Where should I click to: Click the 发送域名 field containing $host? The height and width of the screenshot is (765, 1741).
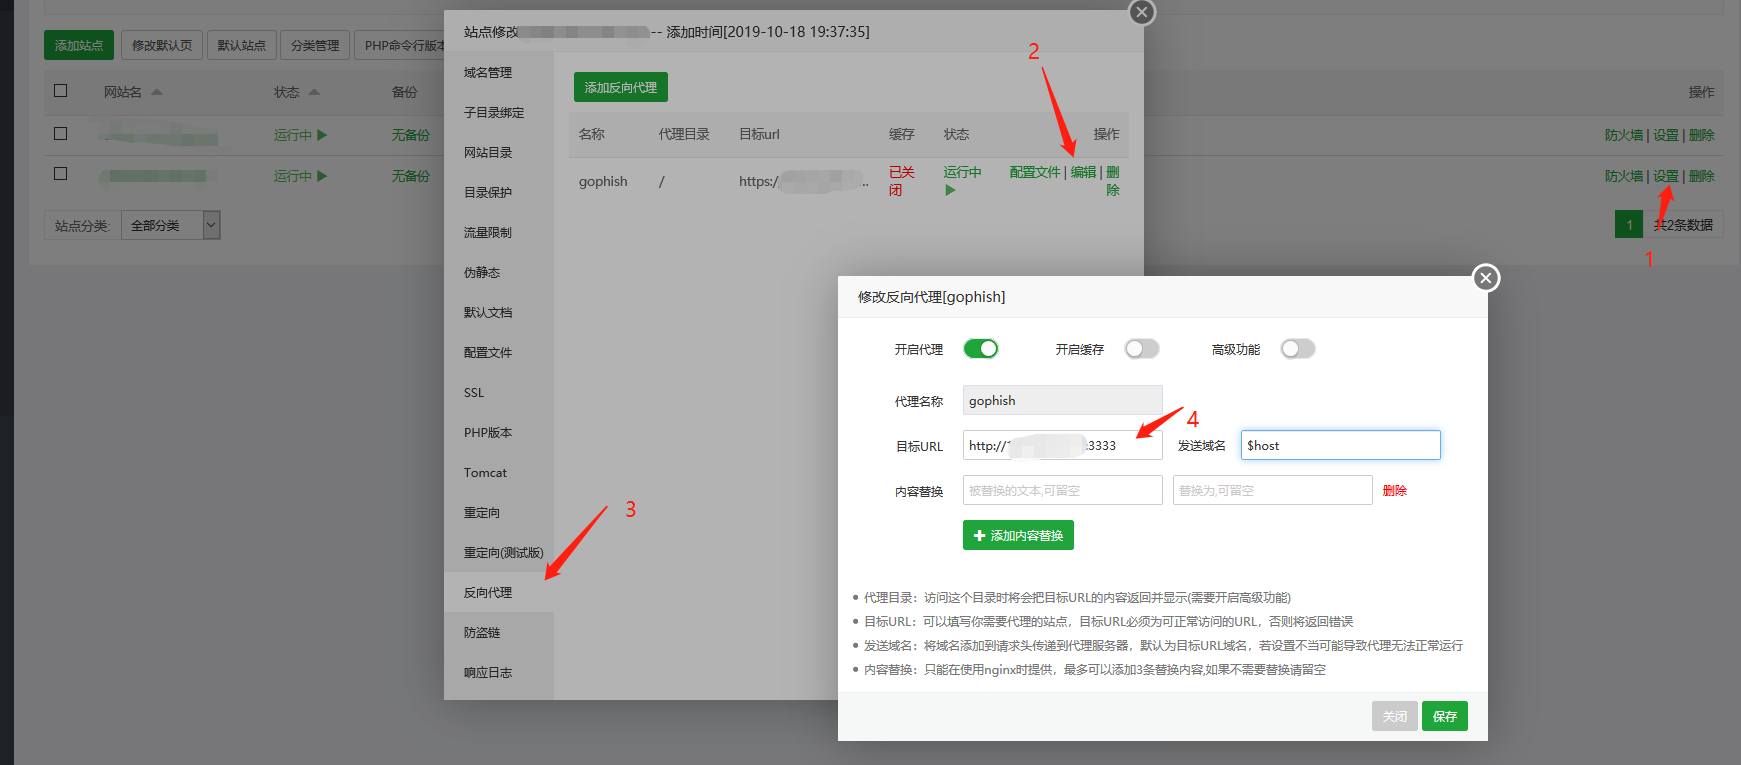(x=1341, y=445)
